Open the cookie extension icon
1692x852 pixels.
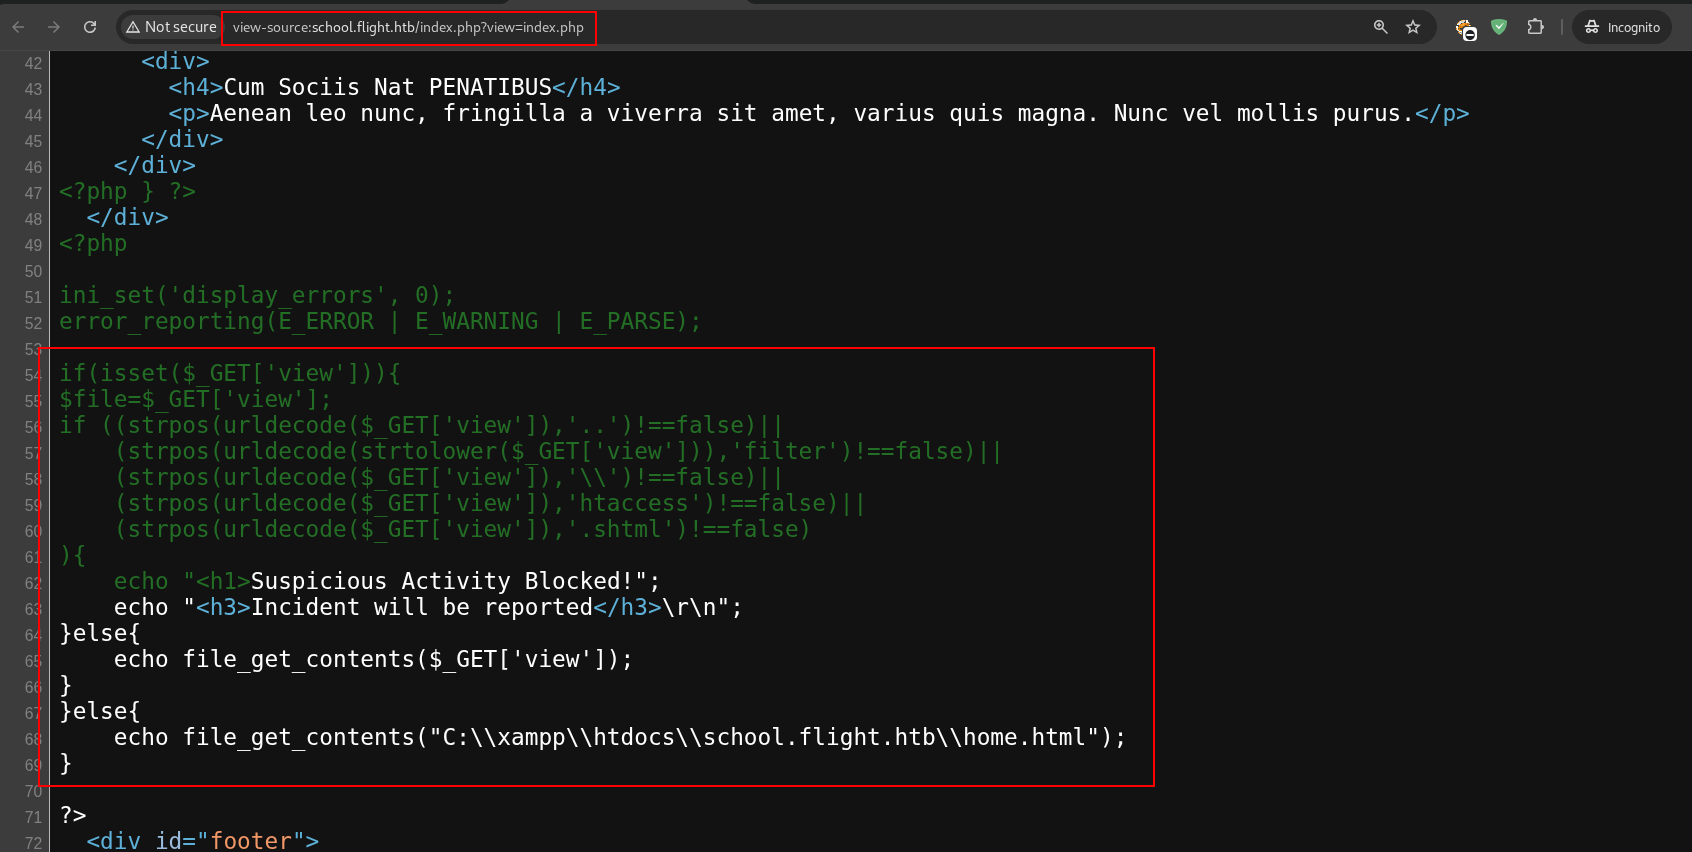1465,28
